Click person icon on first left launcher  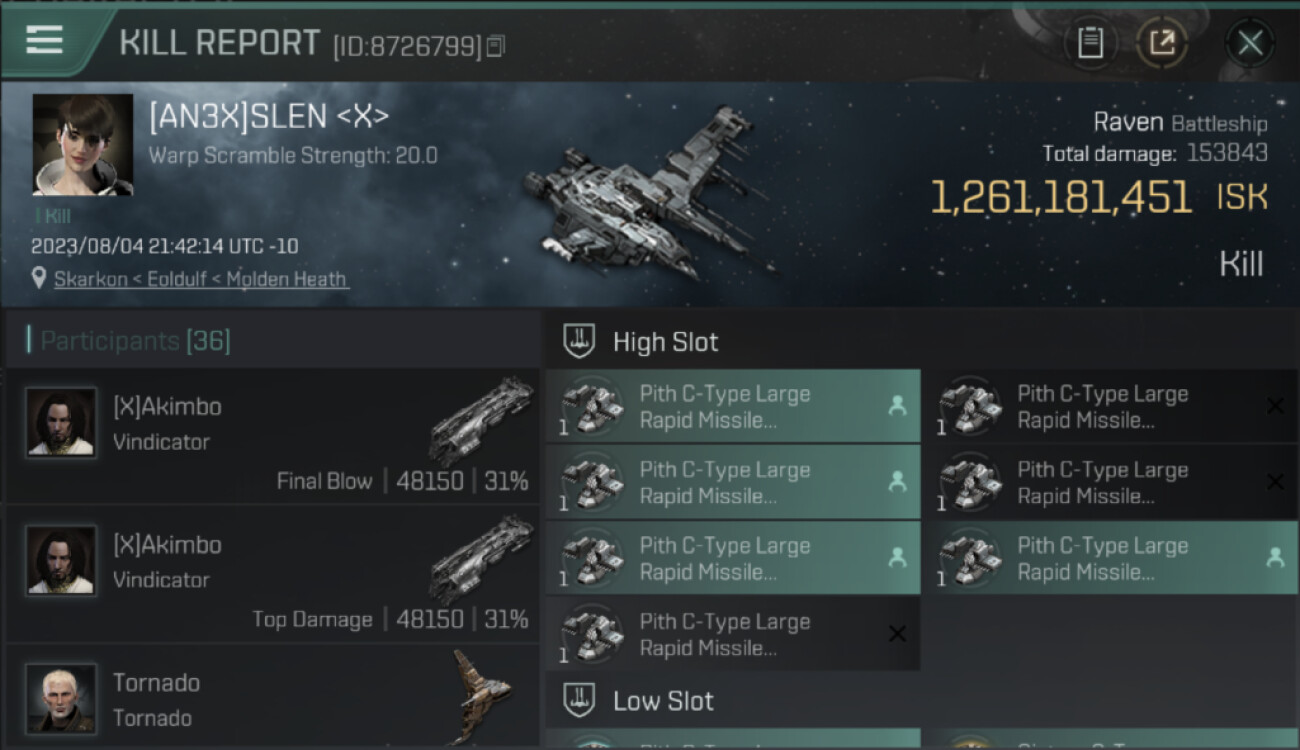[x=897, y=406]
